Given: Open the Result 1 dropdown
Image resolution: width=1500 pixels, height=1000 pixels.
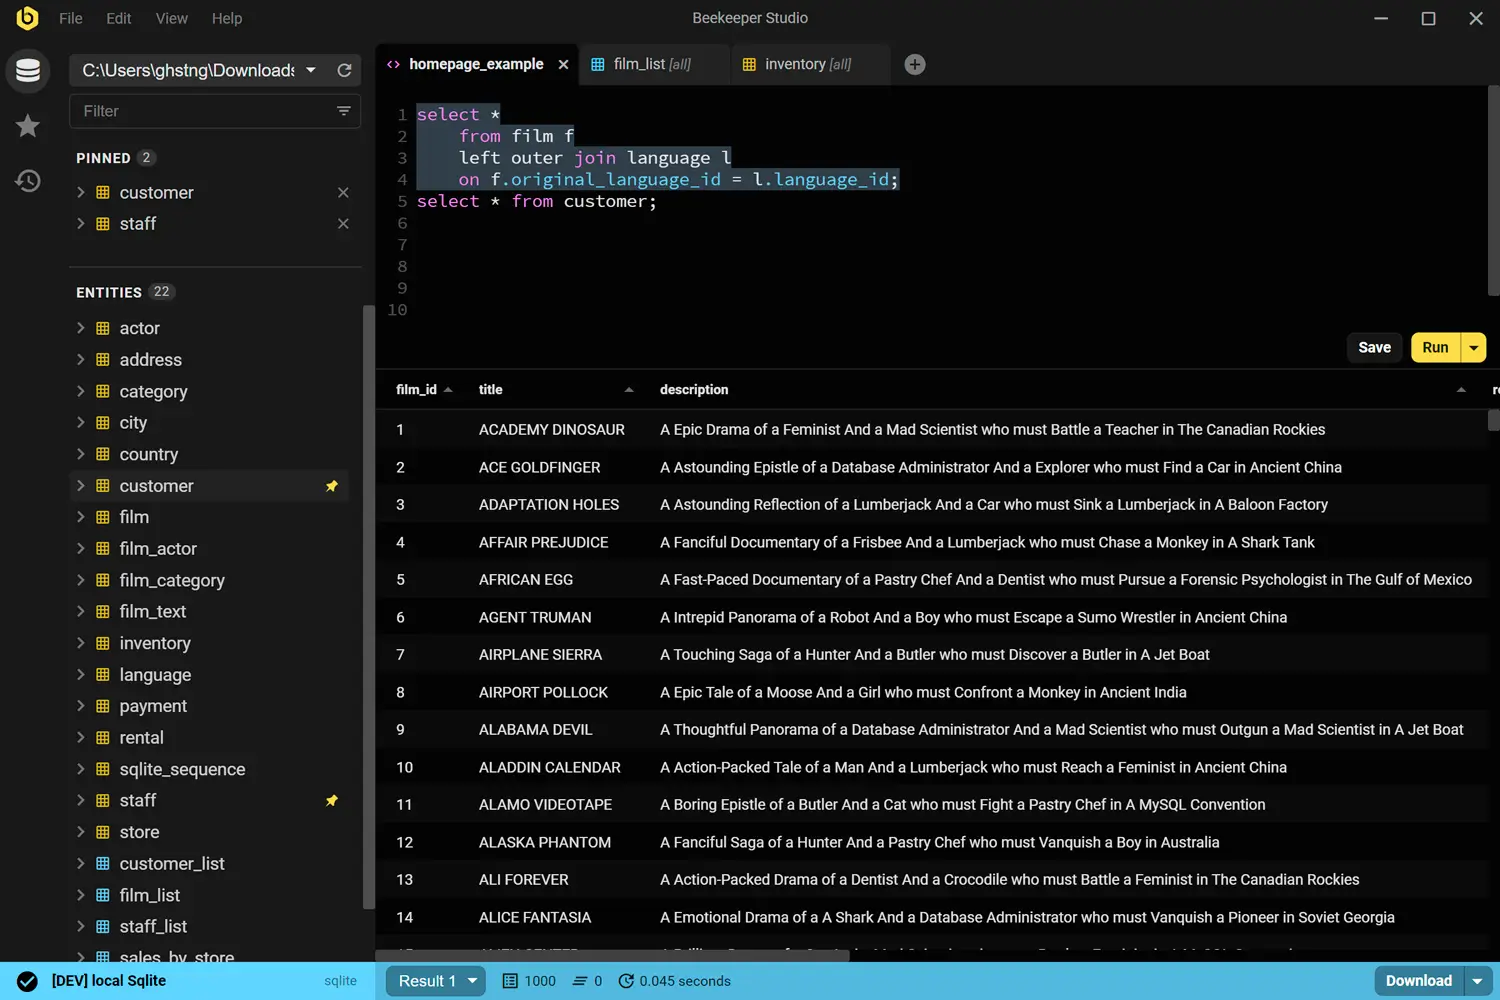Looking at the screenshot, I should (435, 981).
